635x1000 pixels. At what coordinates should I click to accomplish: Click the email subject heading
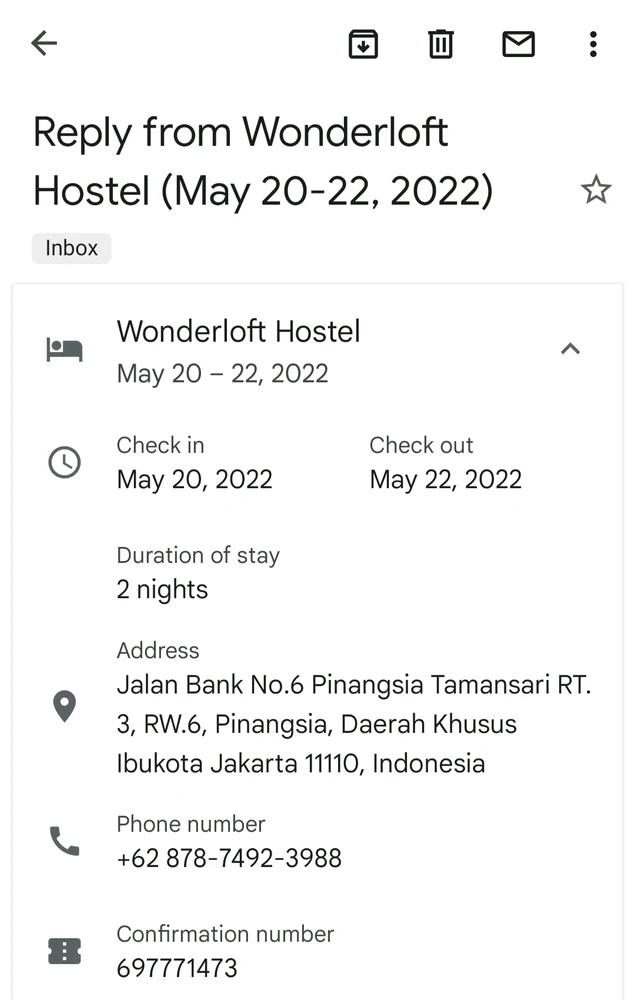coord(263,161)
